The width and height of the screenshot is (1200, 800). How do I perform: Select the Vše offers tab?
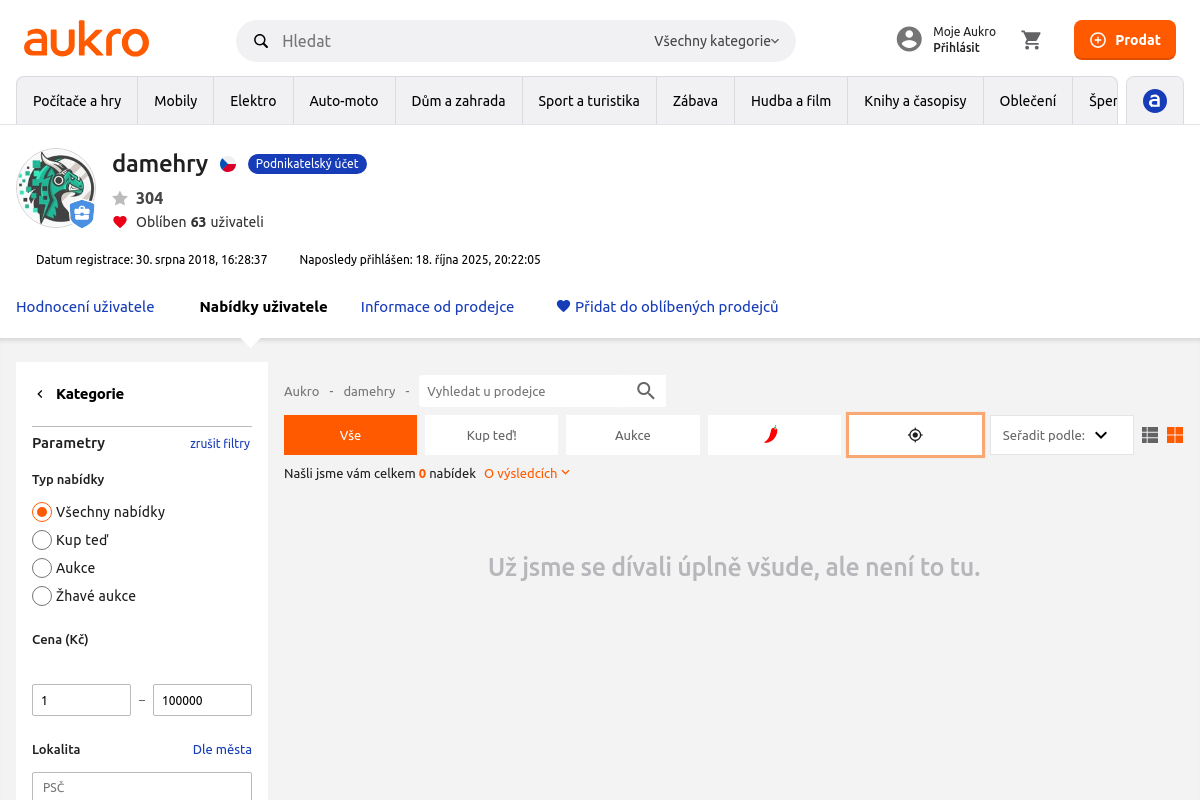point(350,435)
